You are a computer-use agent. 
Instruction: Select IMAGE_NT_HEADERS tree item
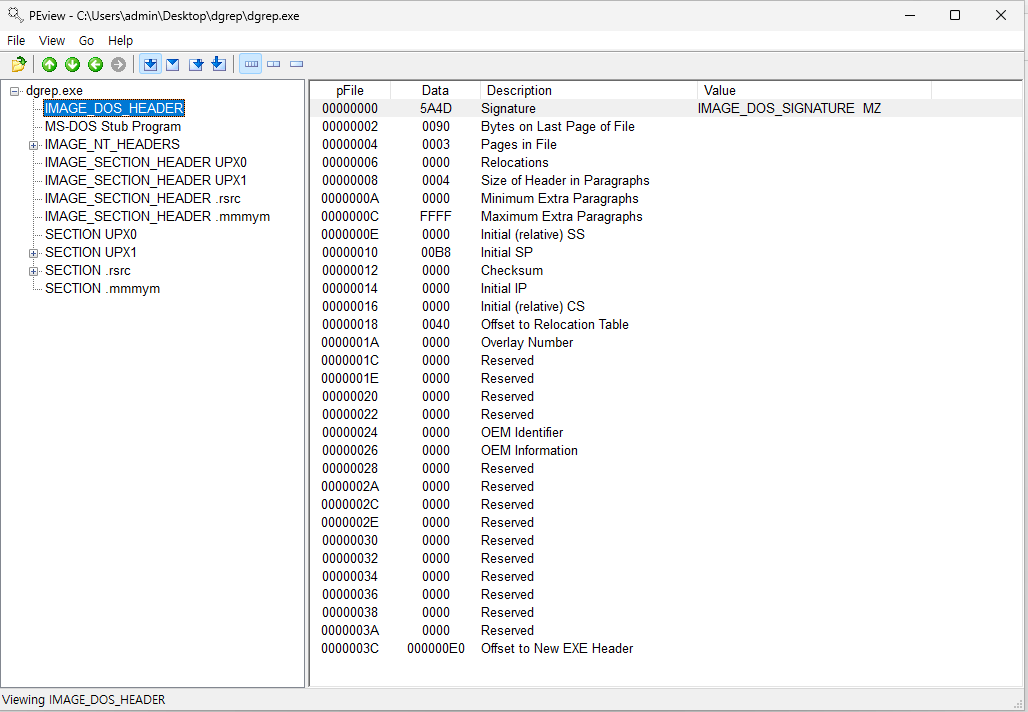(112, 144)
